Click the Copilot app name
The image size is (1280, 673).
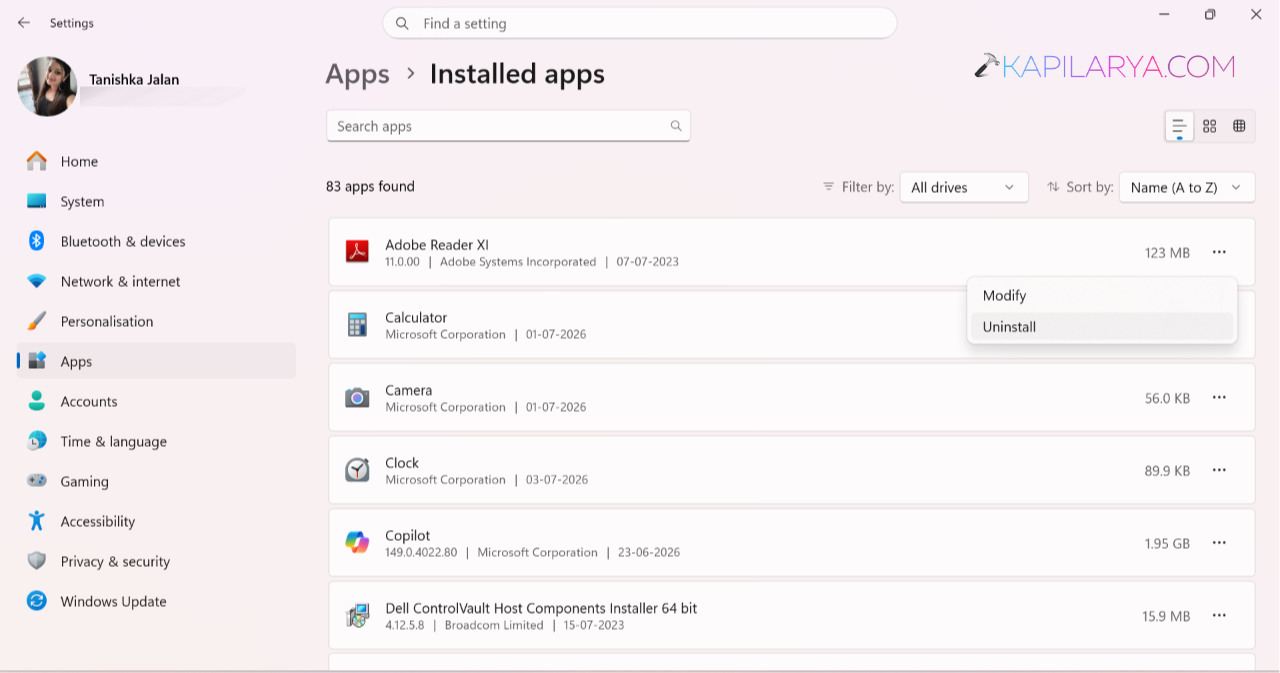(408, 536)
